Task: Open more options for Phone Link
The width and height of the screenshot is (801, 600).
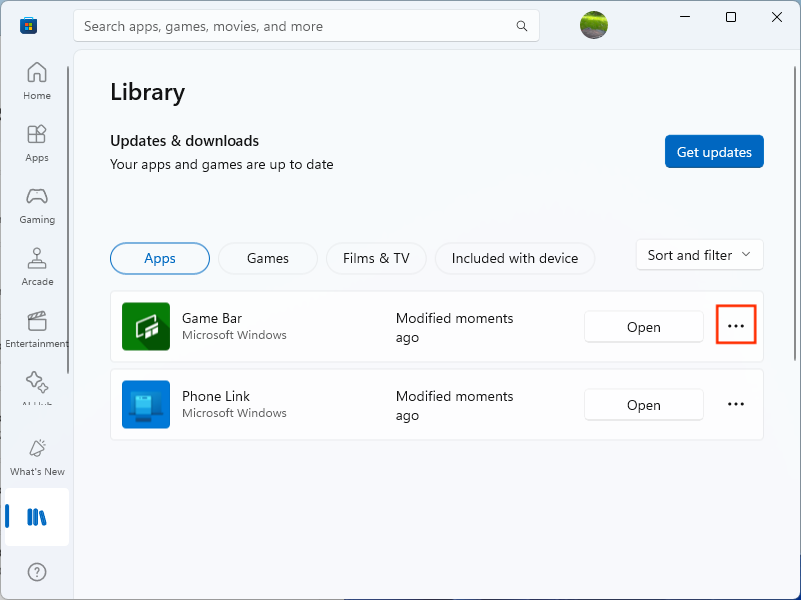Action: coord(736,404)
